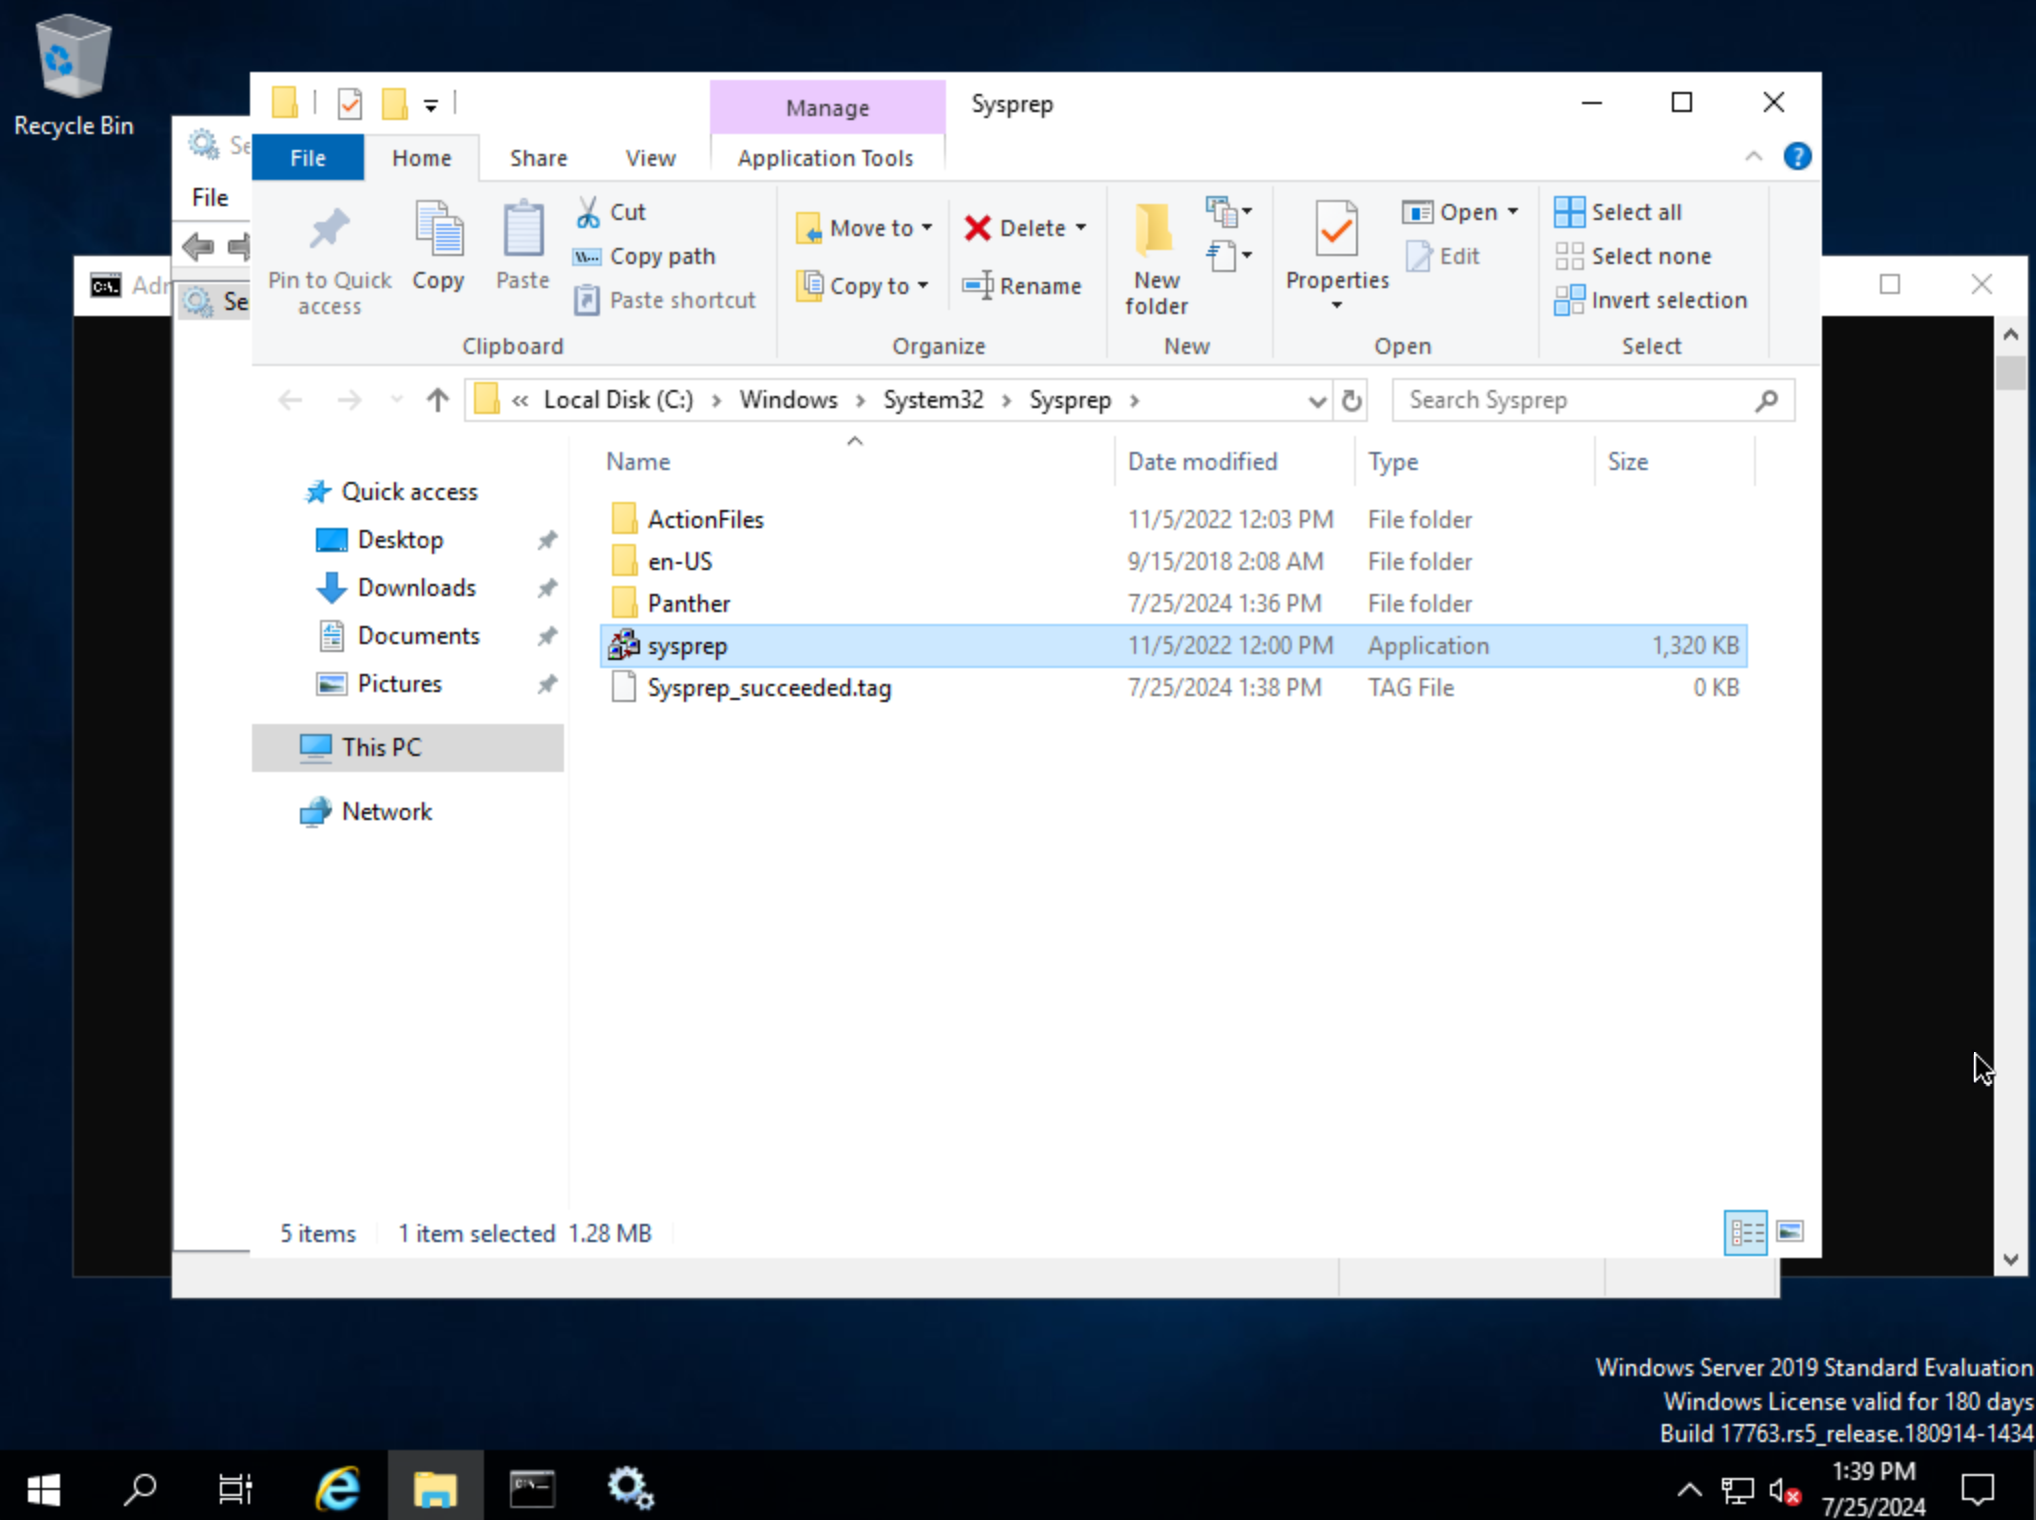This screenshot has width=2036, height=1520.
Task: Click the refresh button beside address bar
Action: click(1352, 401)
